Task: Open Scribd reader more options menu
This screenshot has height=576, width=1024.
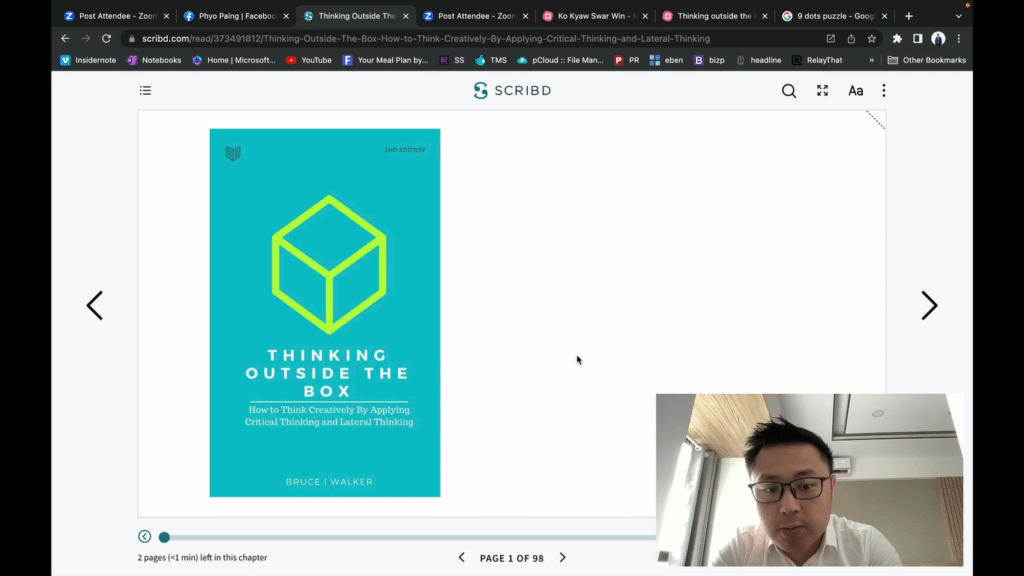Action: click(884, 91)
